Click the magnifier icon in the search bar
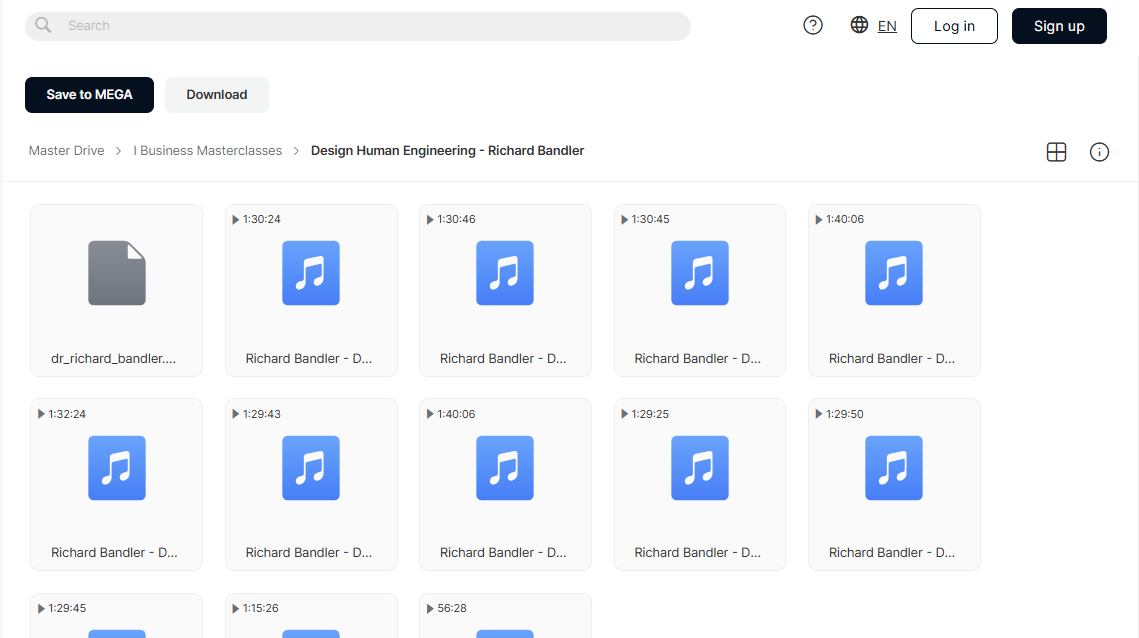 point(44,25)
